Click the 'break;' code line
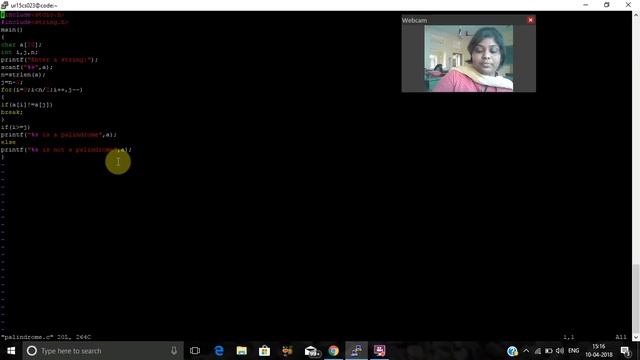Screen dimensions: 640x360 (x=12, y=112)
